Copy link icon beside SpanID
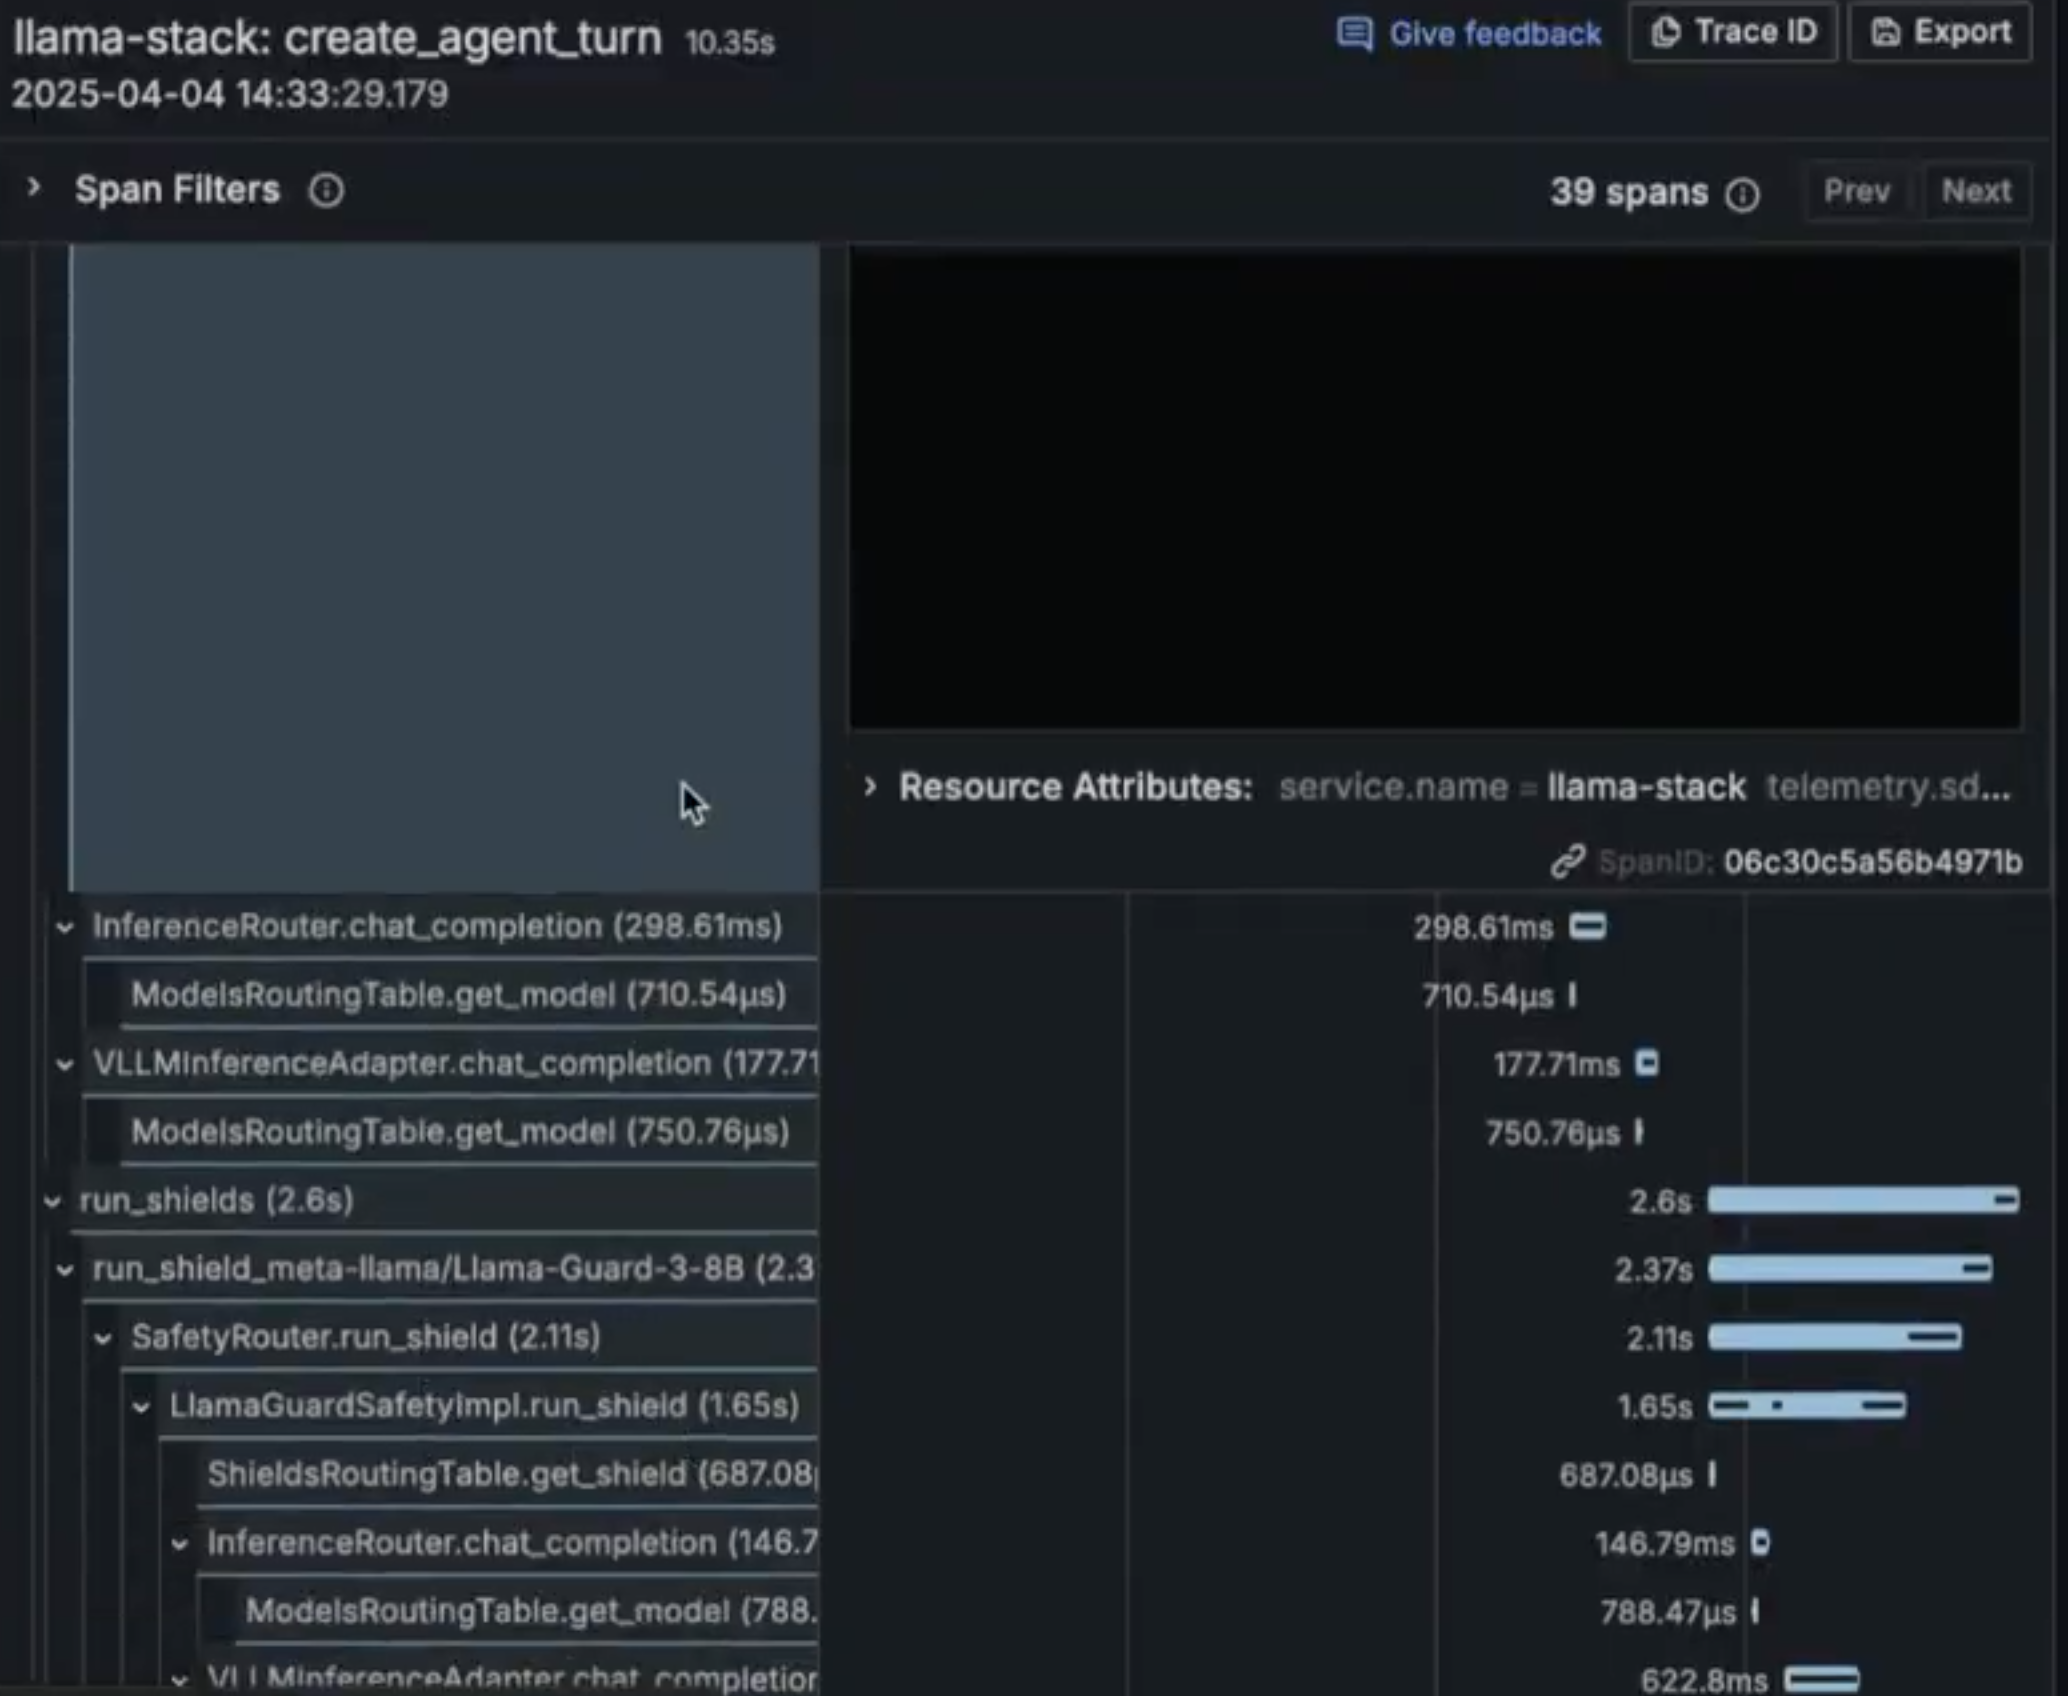The height and width of the screenshot is (1696, 2068). 1567,862
